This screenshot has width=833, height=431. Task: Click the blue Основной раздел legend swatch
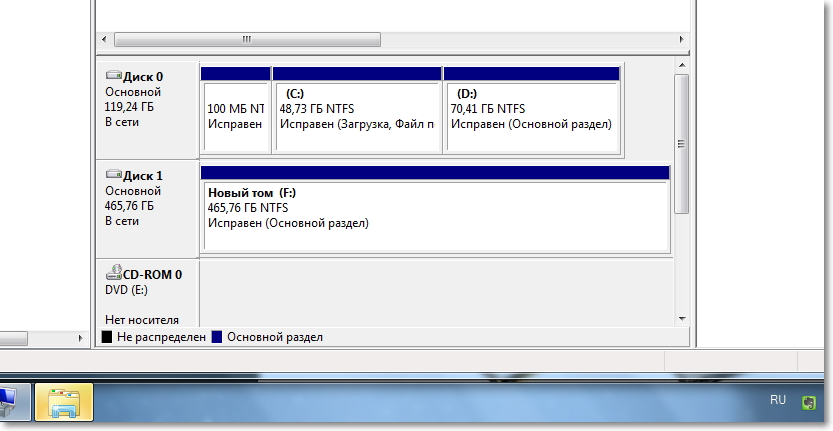[218, 338]
